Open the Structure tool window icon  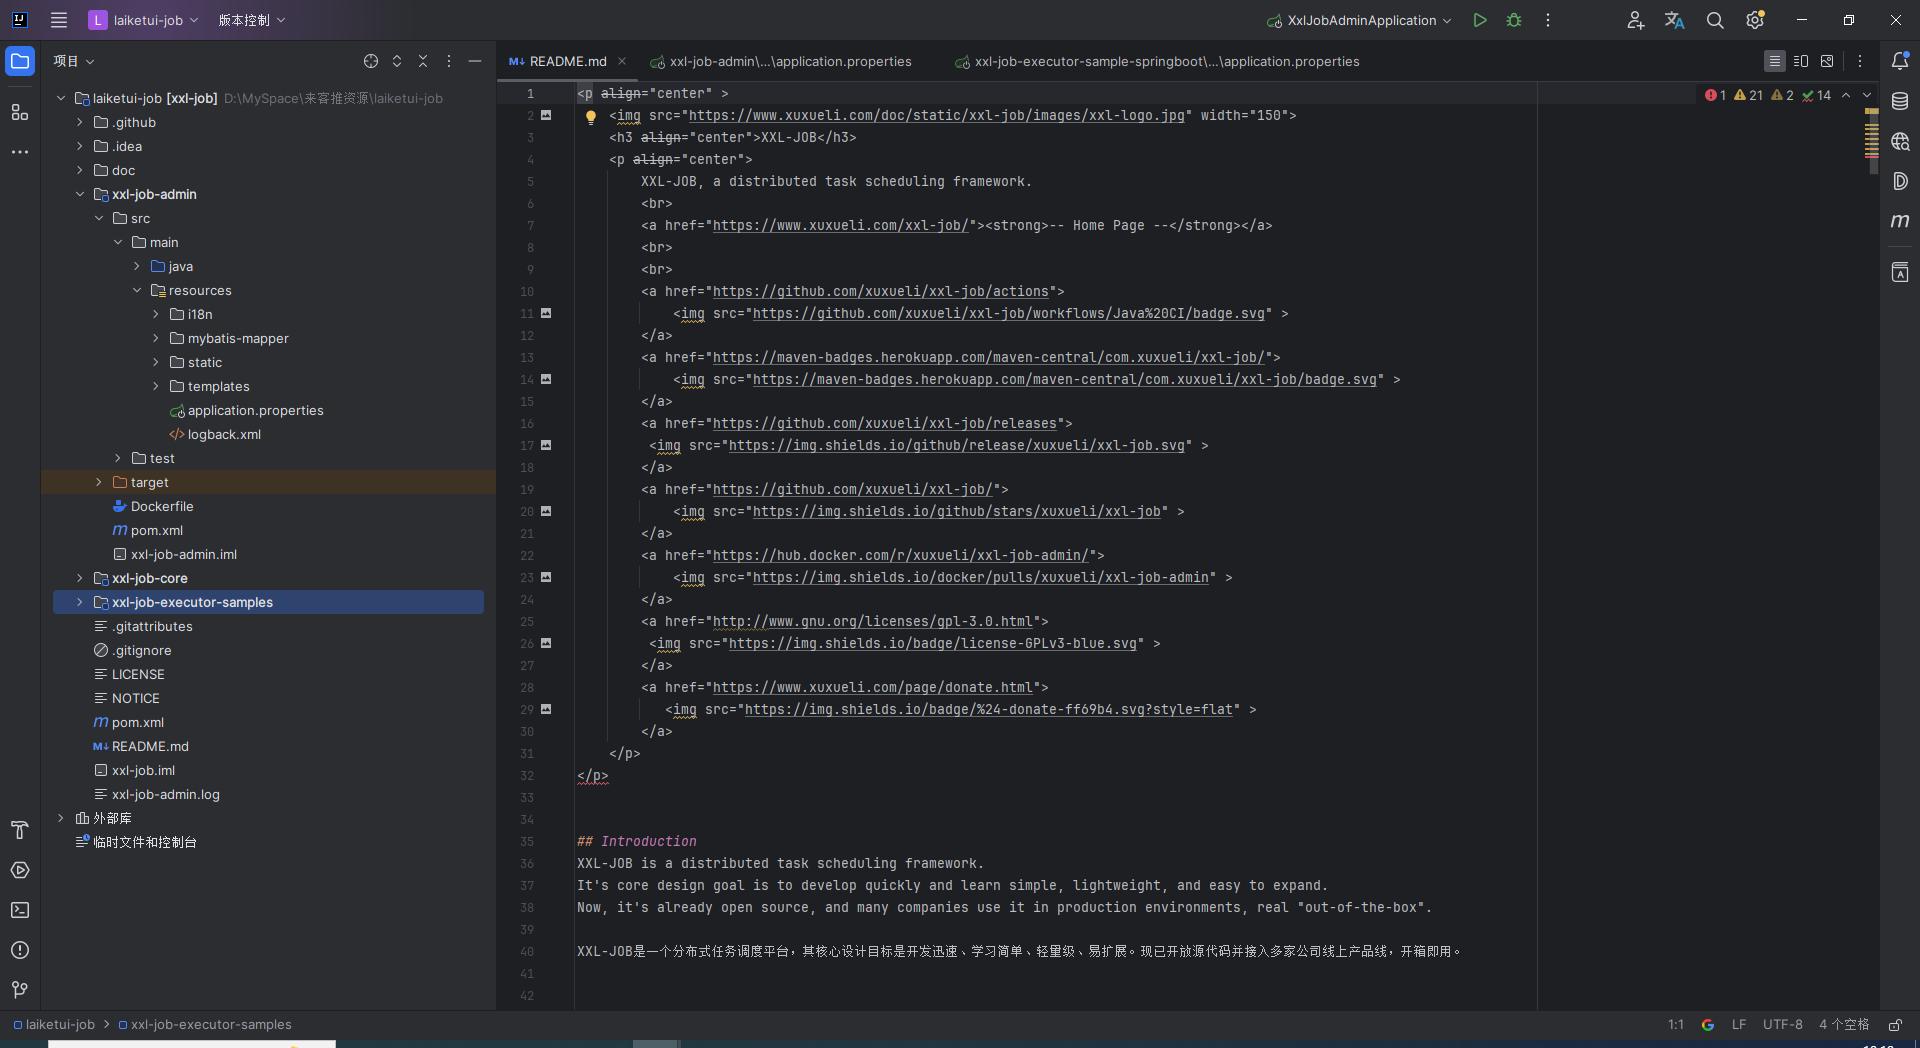tap(20, 112)
